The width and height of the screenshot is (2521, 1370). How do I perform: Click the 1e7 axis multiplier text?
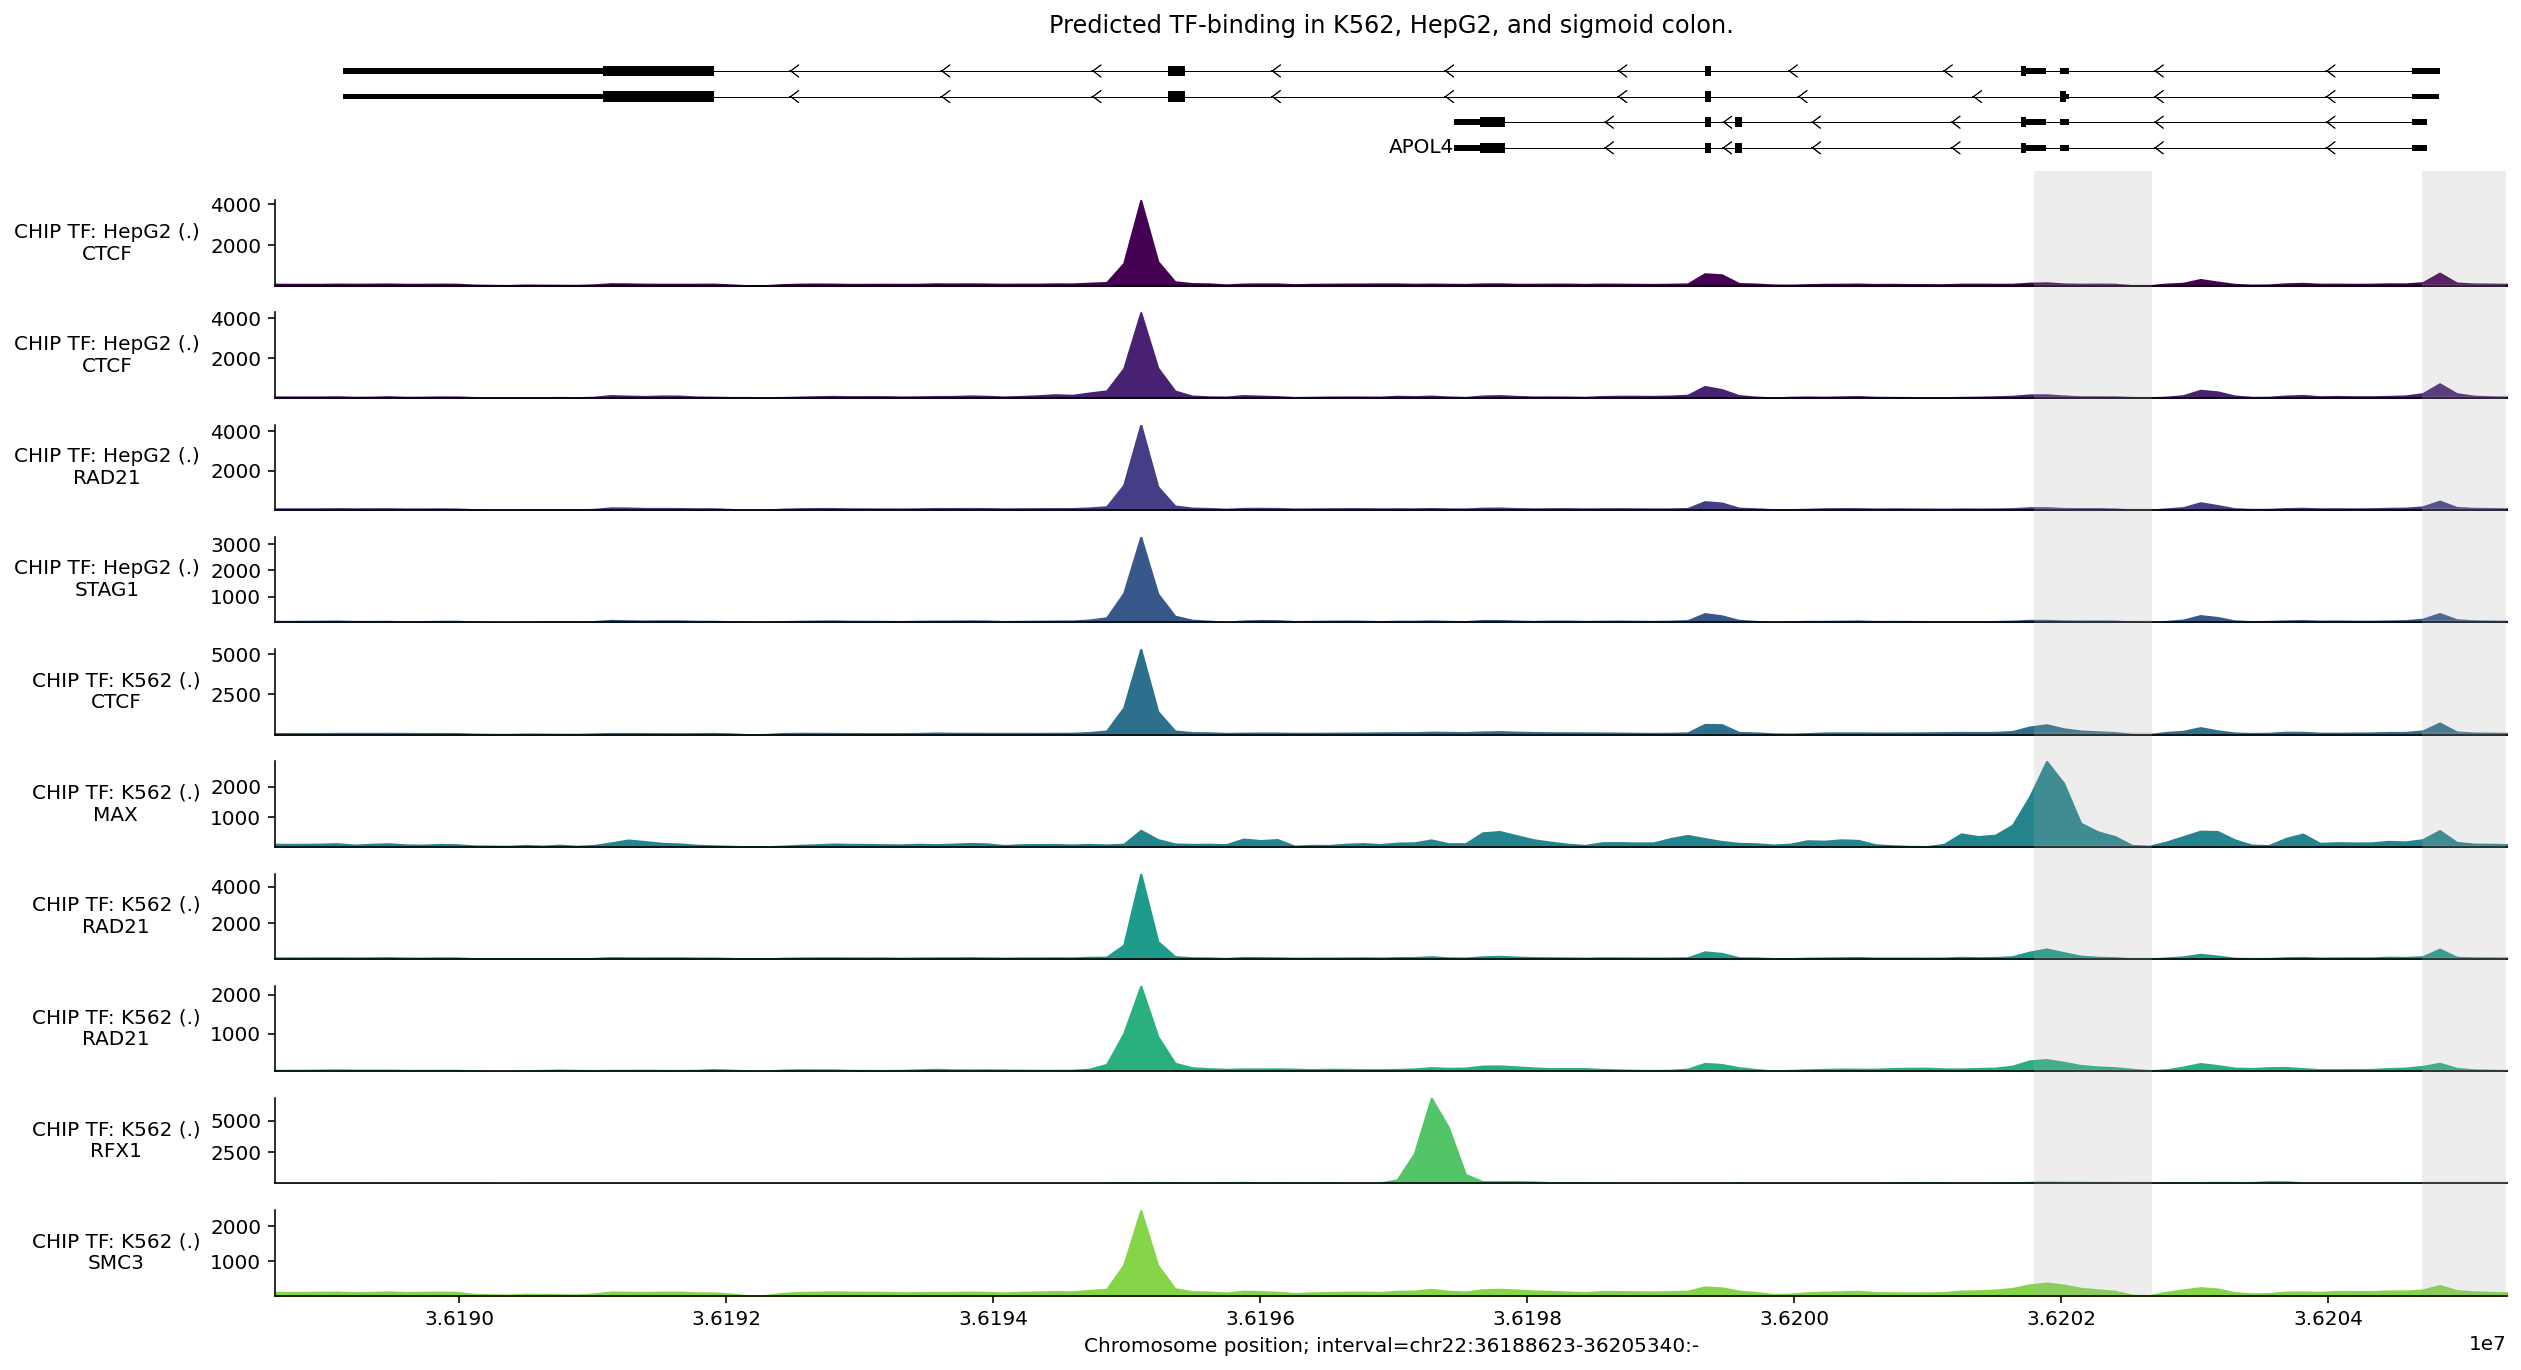2487,1343
